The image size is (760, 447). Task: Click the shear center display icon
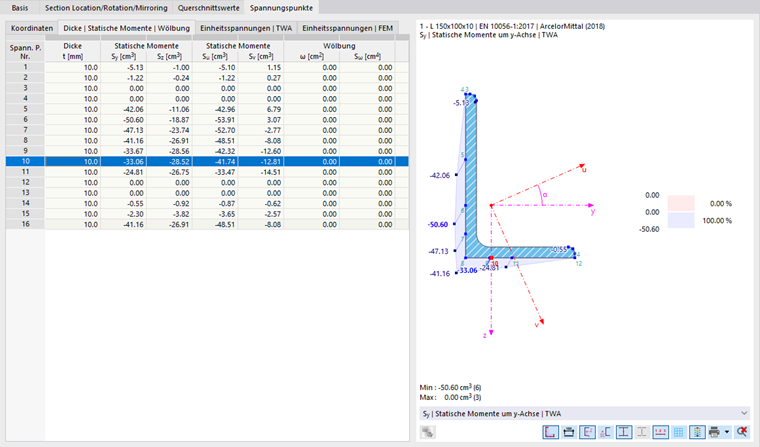pyautogui.click(x=605, y=431)
